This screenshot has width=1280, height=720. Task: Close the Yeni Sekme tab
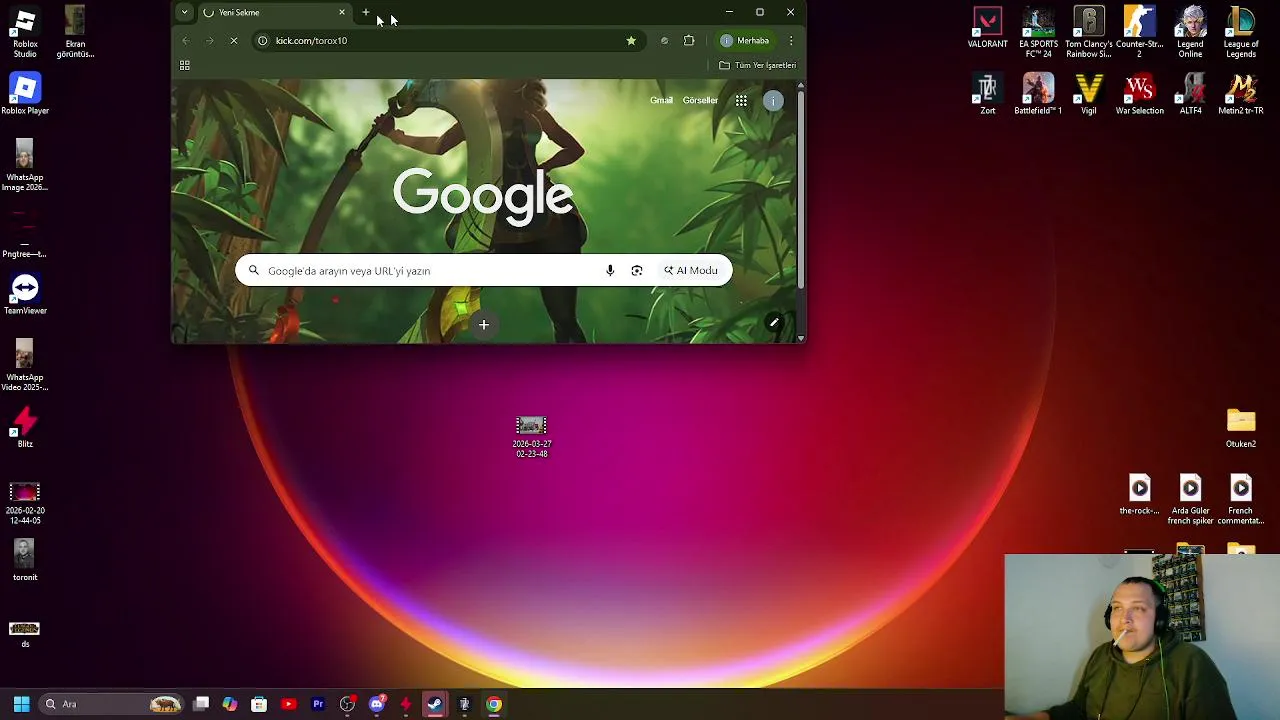(342, 12)
